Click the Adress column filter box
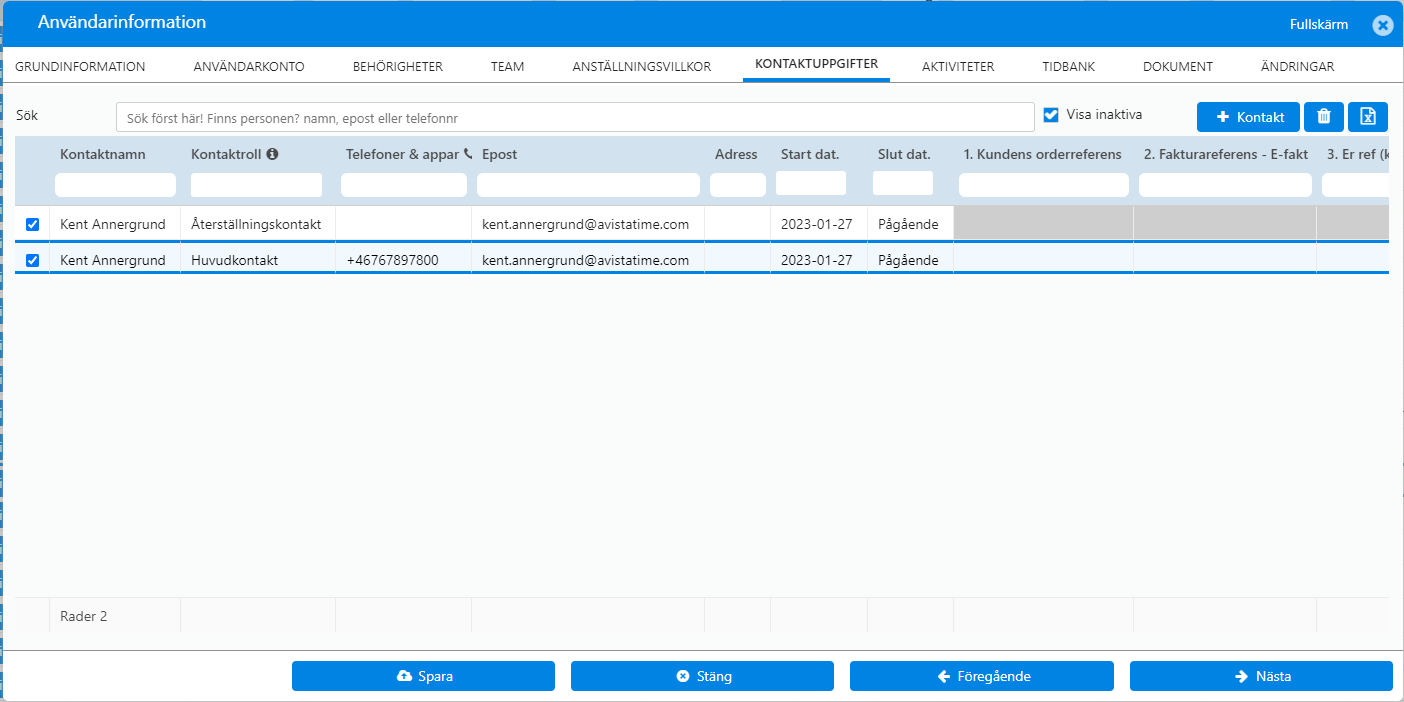The image size is (1404, 702). point(738,185)
